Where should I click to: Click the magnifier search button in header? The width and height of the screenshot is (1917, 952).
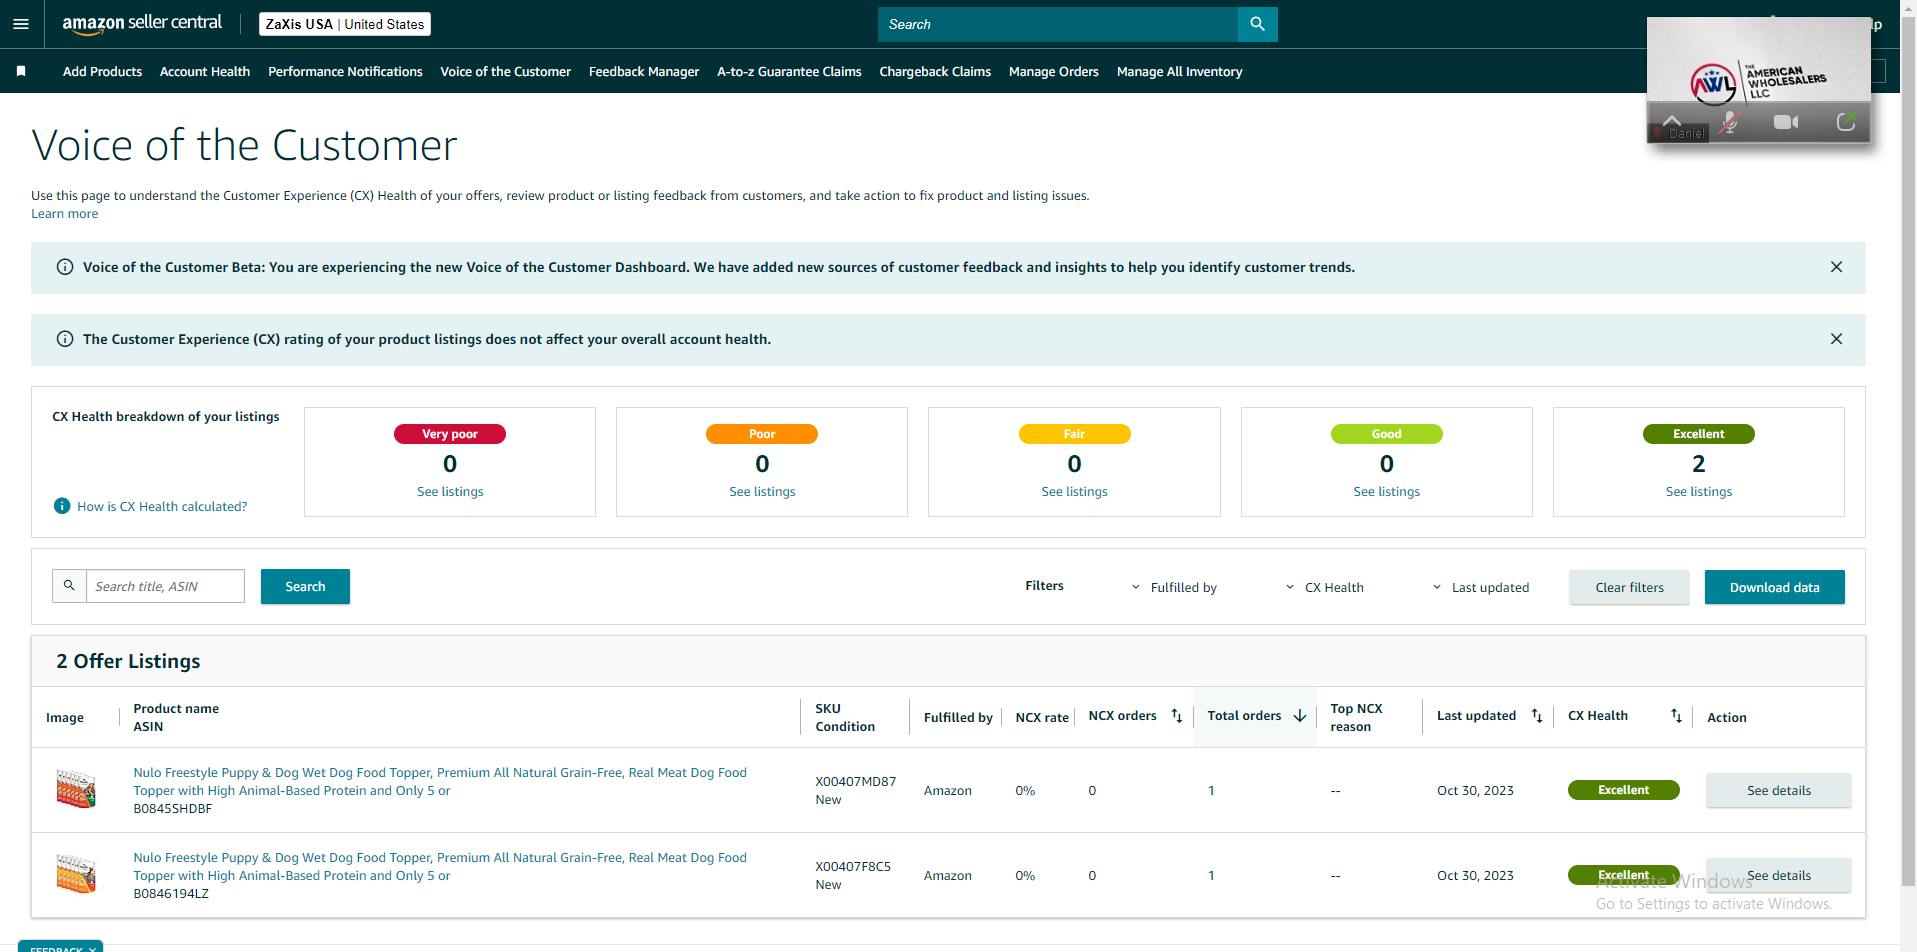(1257, 24)
